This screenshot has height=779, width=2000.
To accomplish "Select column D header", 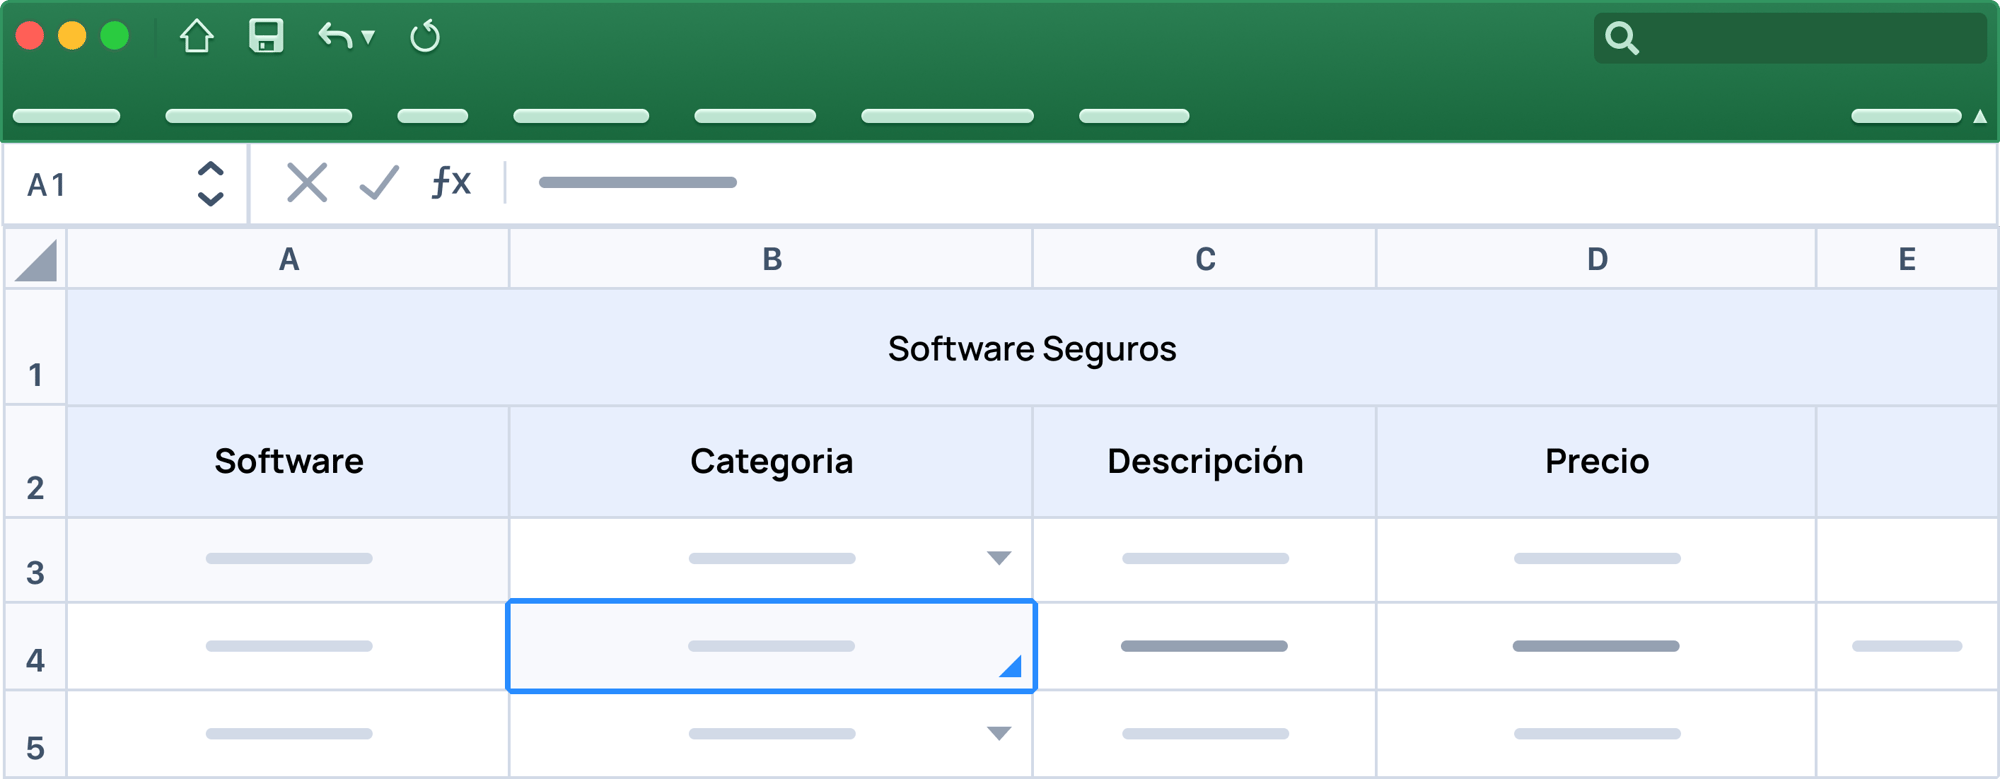I will click(x=1597, y=259).
